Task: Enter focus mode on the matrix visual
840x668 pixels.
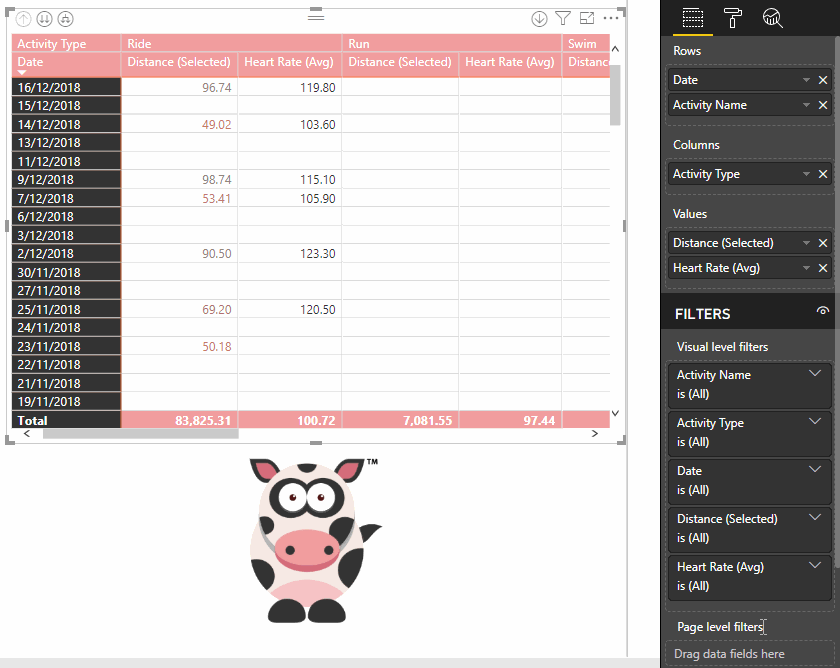Action: point(587,18)
